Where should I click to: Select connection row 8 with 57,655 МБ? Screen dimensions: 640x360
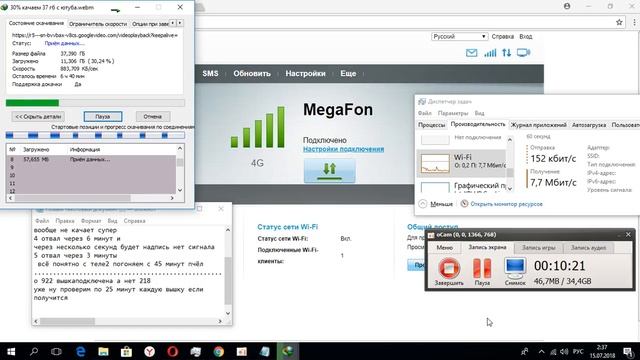click(x=92, y=159)
